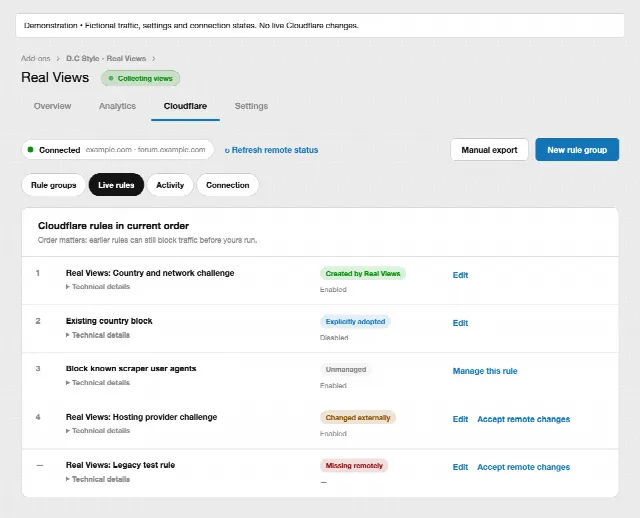Click the Manual export button
The image size is (640, 518).
(x=489, y=150)
